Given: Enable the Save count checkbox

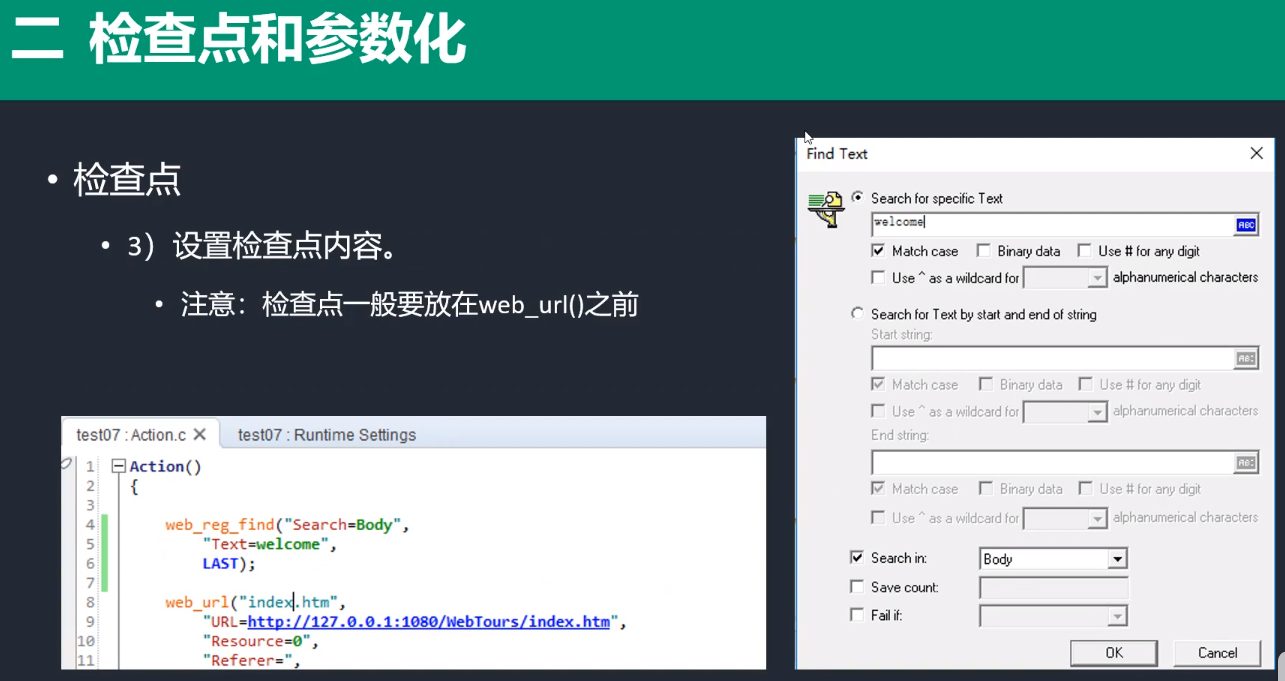Looking at the screenshot, I should (855, 587).
